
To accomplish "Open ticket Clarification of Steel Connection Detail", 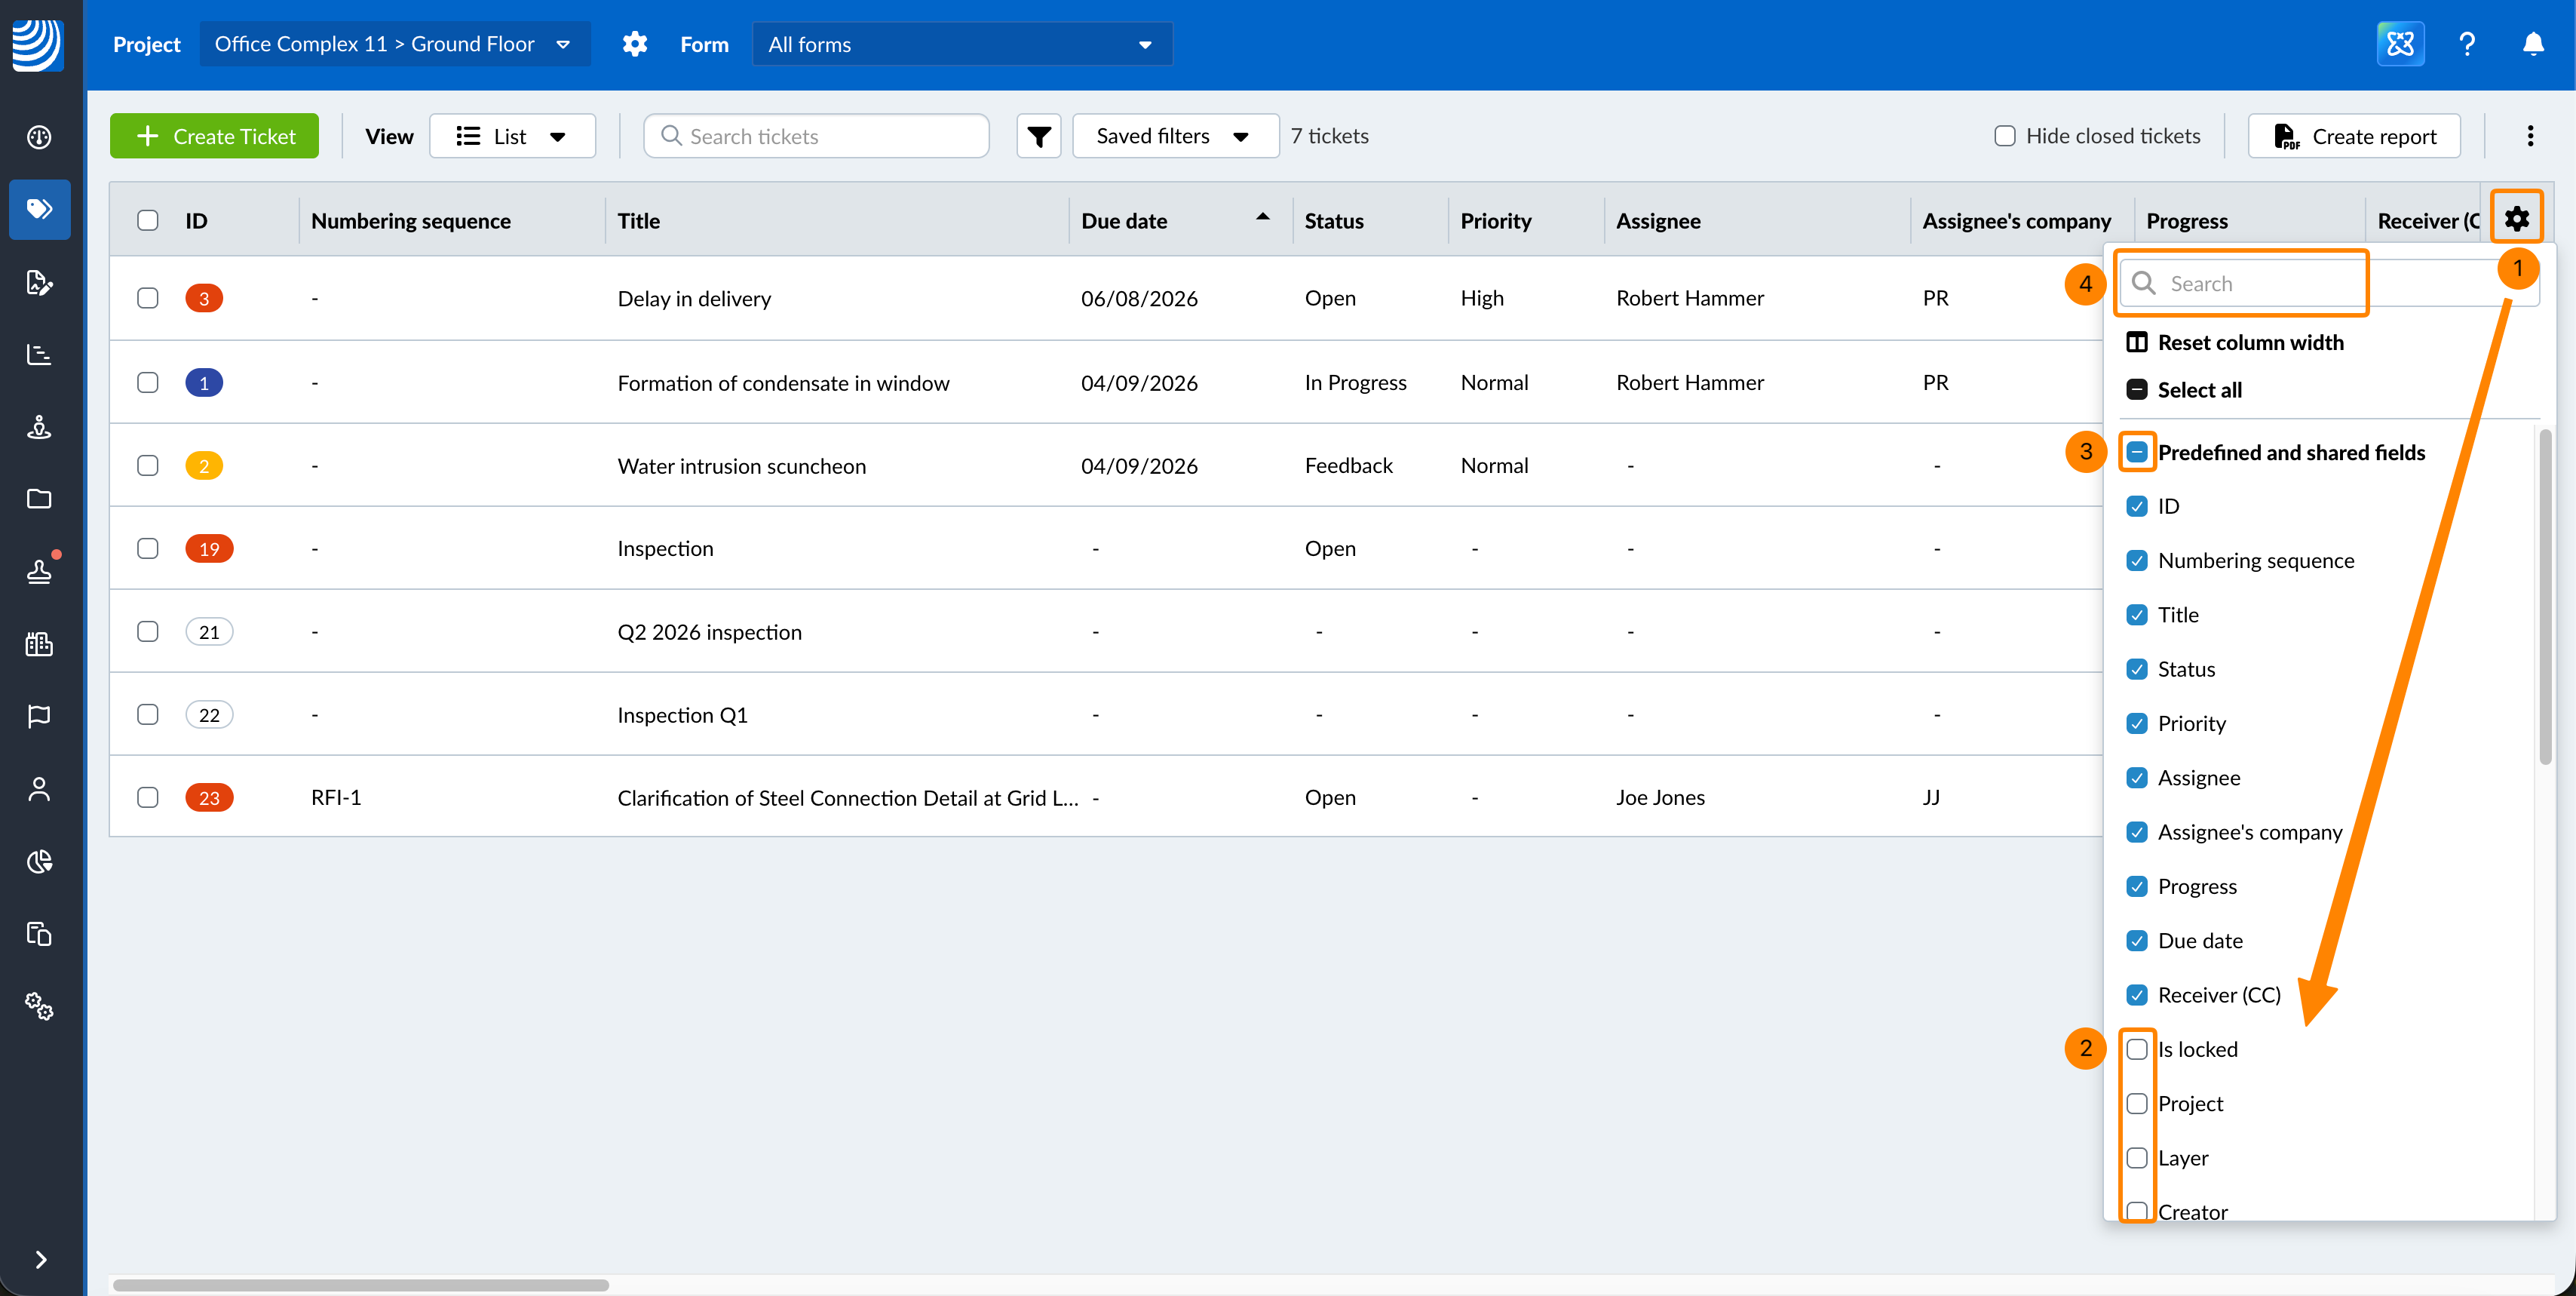I will (847, 798).
